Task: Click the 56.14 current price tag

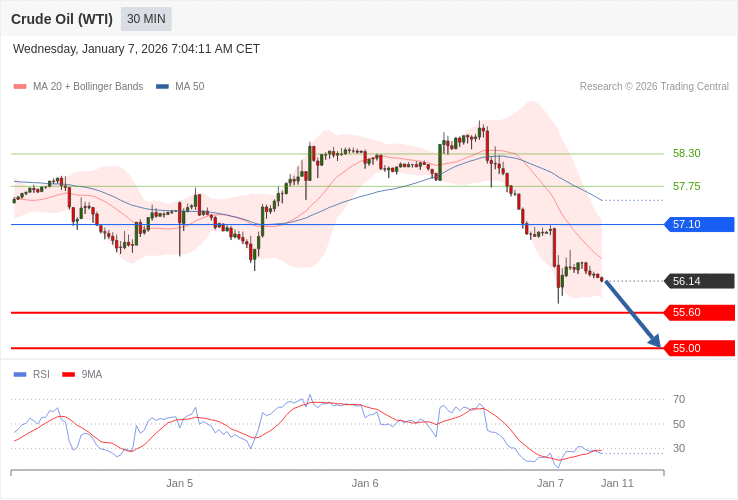Action: click(699, 281)
